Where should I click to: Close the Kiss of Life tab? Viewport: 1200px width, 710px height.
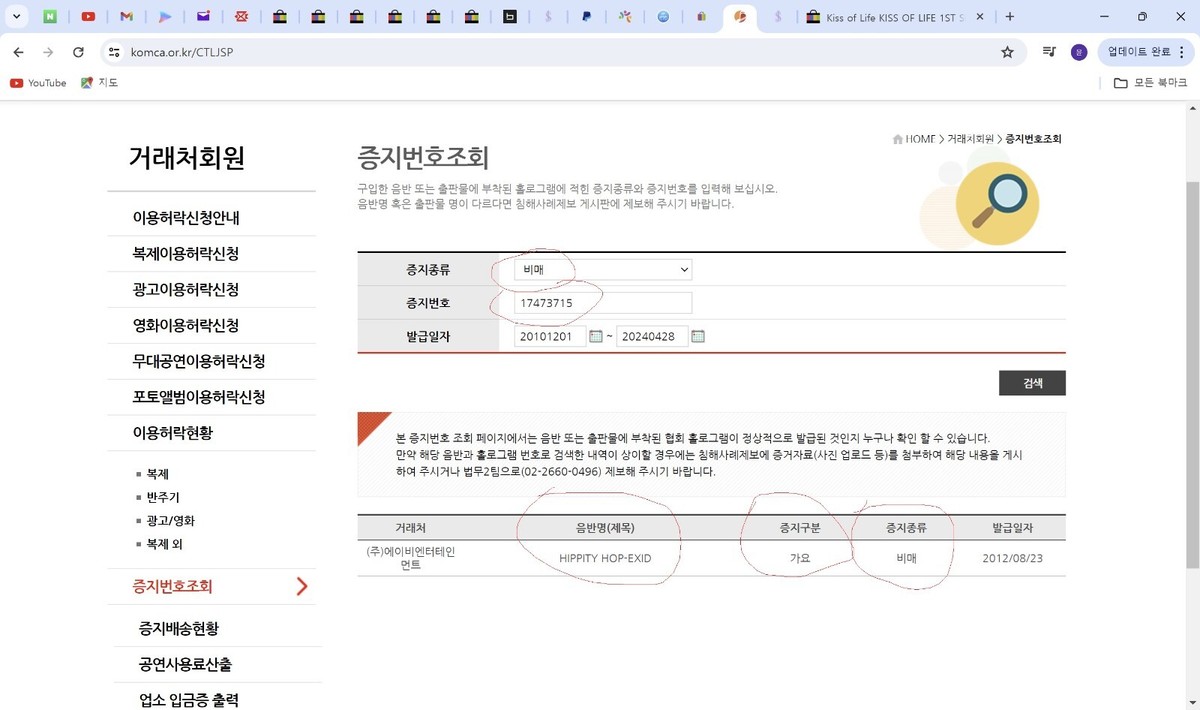980,17
